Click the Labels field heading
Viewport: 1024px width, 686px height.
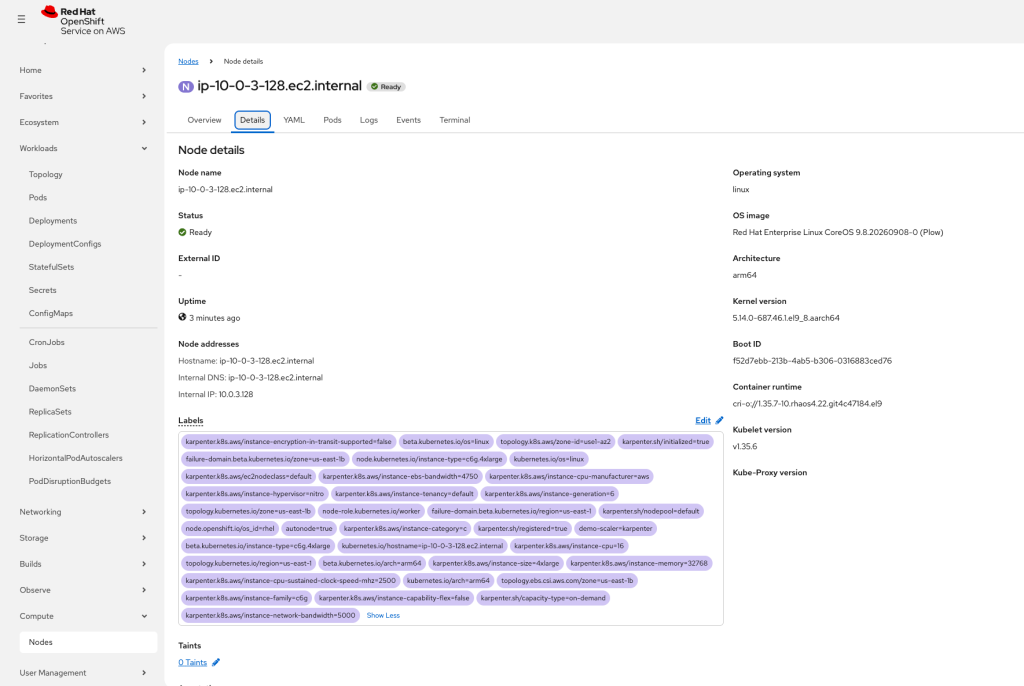point(191,420)
